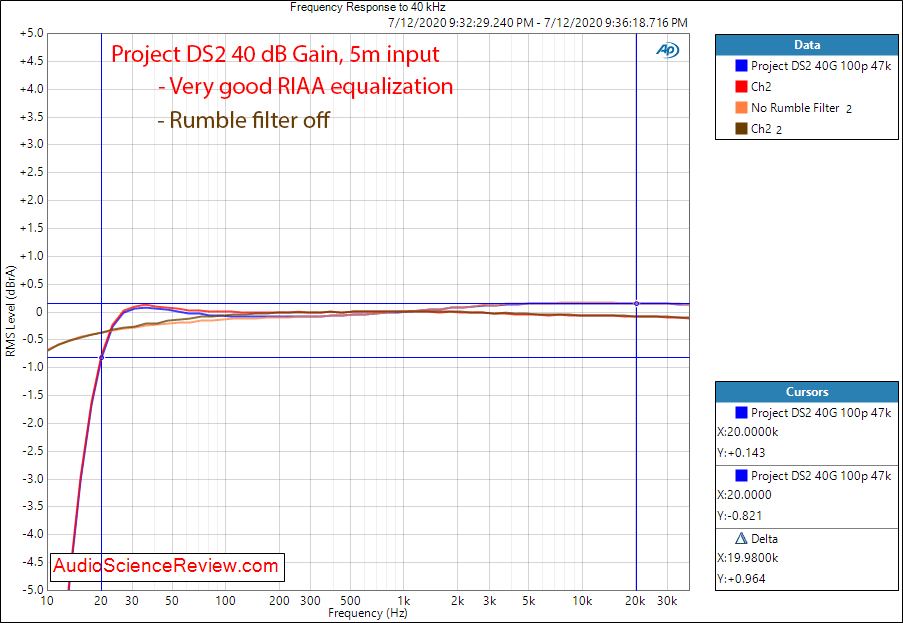Click the blue swatch in first Cursors entry
Screen dimensions: 903x623
point(741,413)
